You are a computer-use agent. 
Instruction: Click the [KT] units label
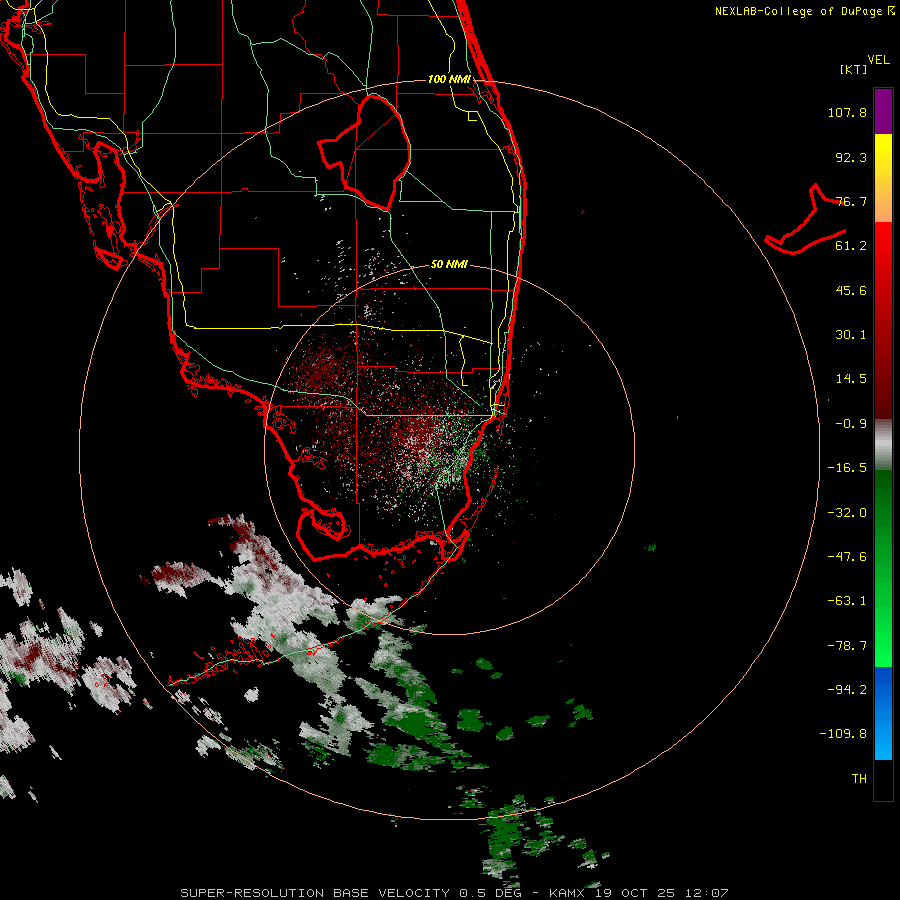click(853, 69)
